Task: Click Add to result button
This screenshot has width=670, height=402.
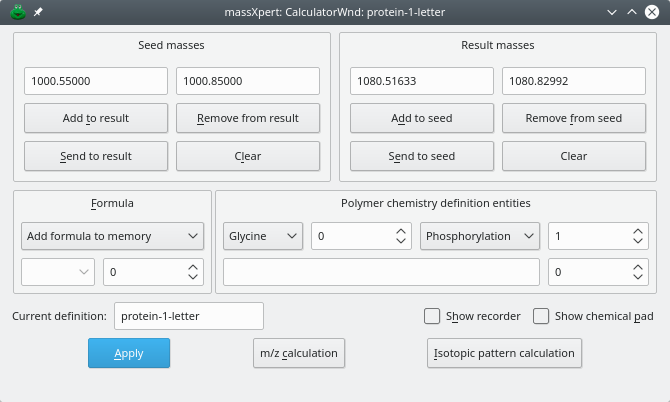Action: point(96,118)
